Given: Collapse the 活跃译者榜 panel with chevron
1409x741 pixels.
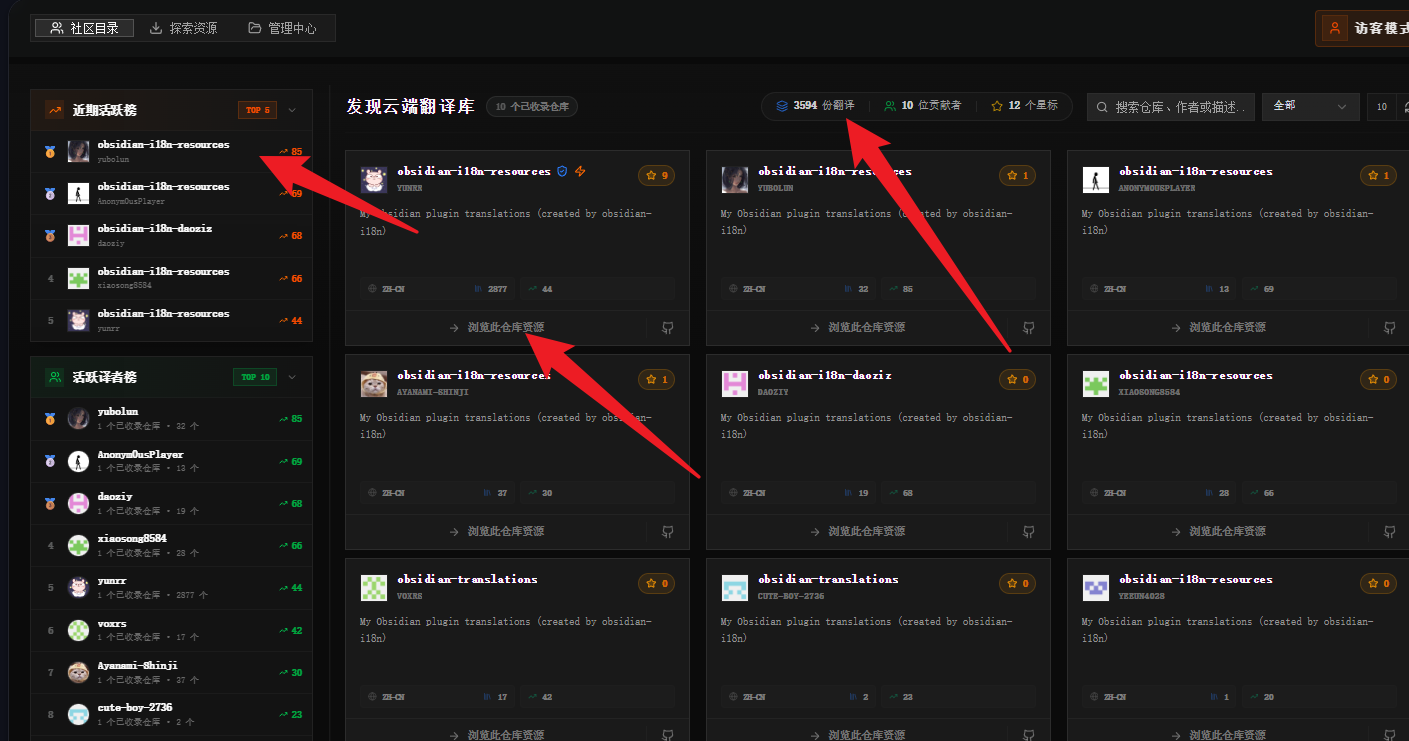Looking at the screenshot, I should tap(292, 377).
